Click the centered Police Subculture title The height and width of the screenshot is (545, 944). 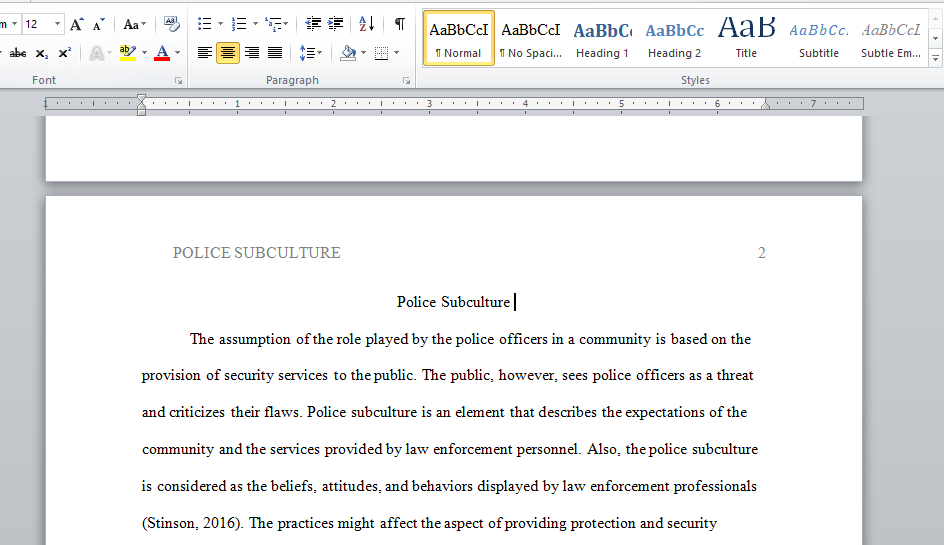[453, 302]
